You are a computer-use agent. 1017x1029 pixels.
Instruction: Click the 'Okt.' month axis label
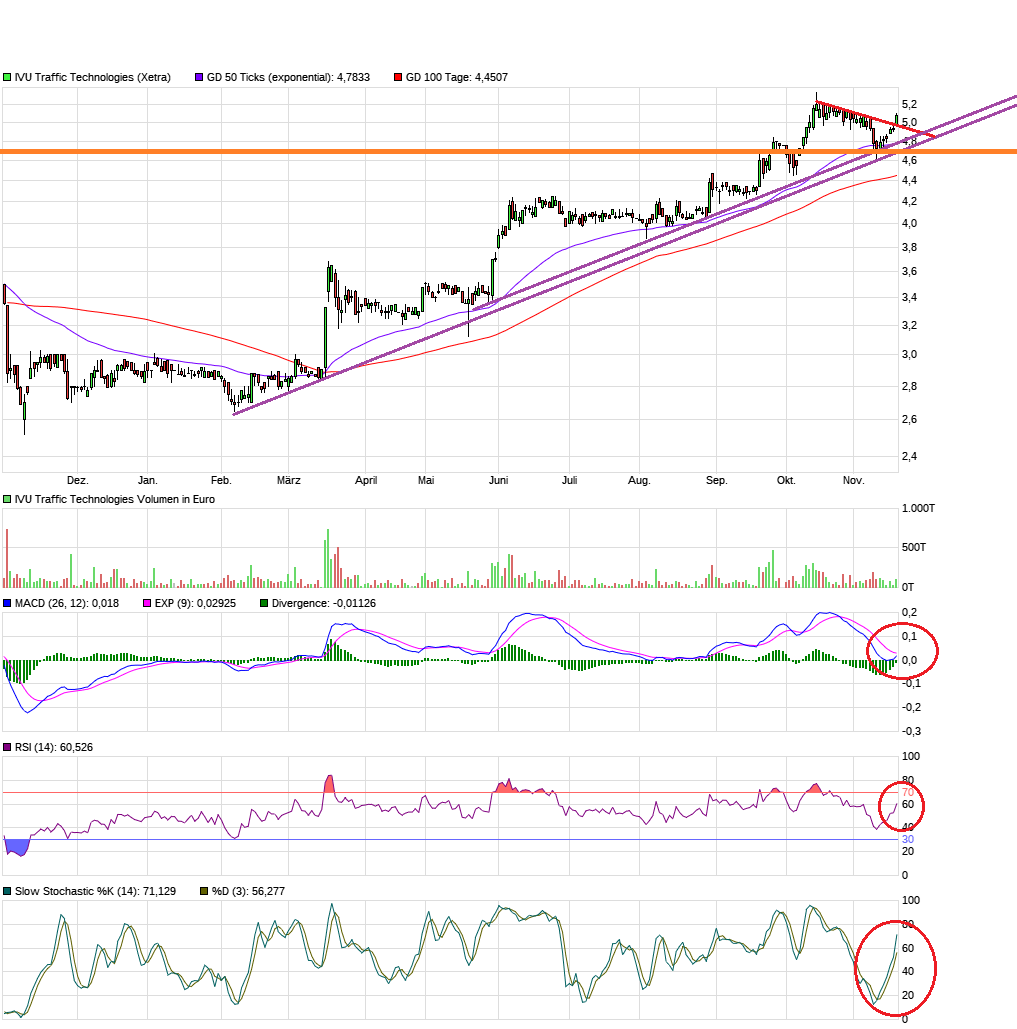[x=786, y=480]
